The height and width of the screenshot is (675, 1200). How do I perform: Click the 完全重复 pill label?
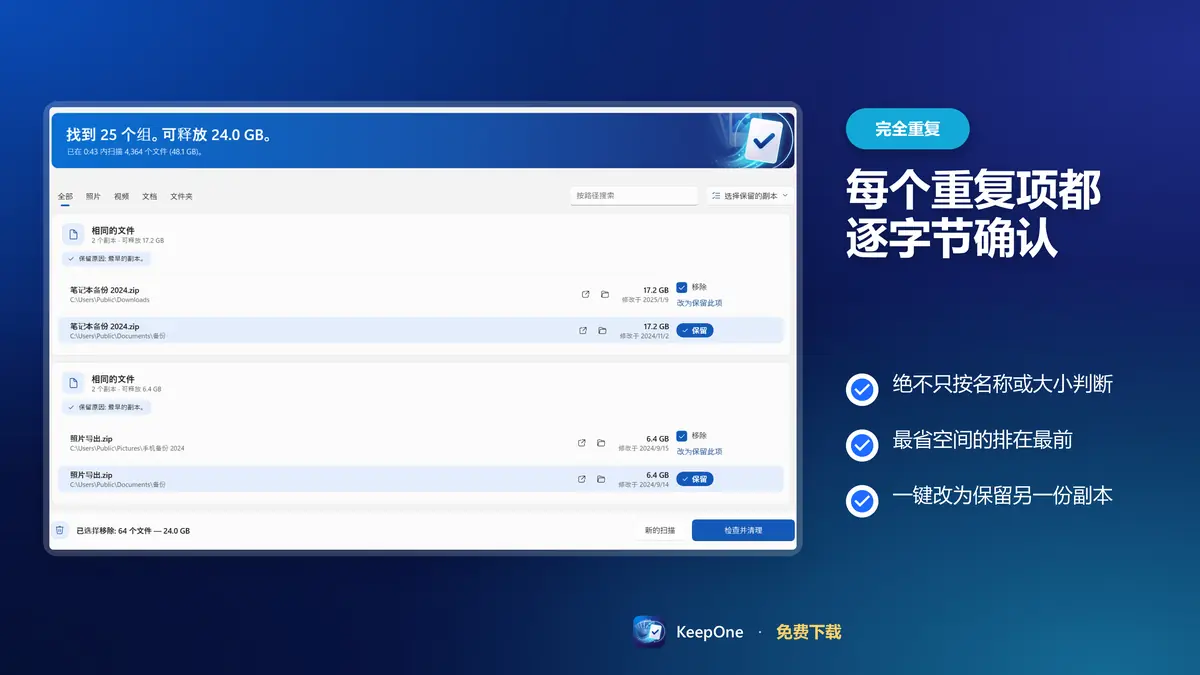(x=907, y=129)
